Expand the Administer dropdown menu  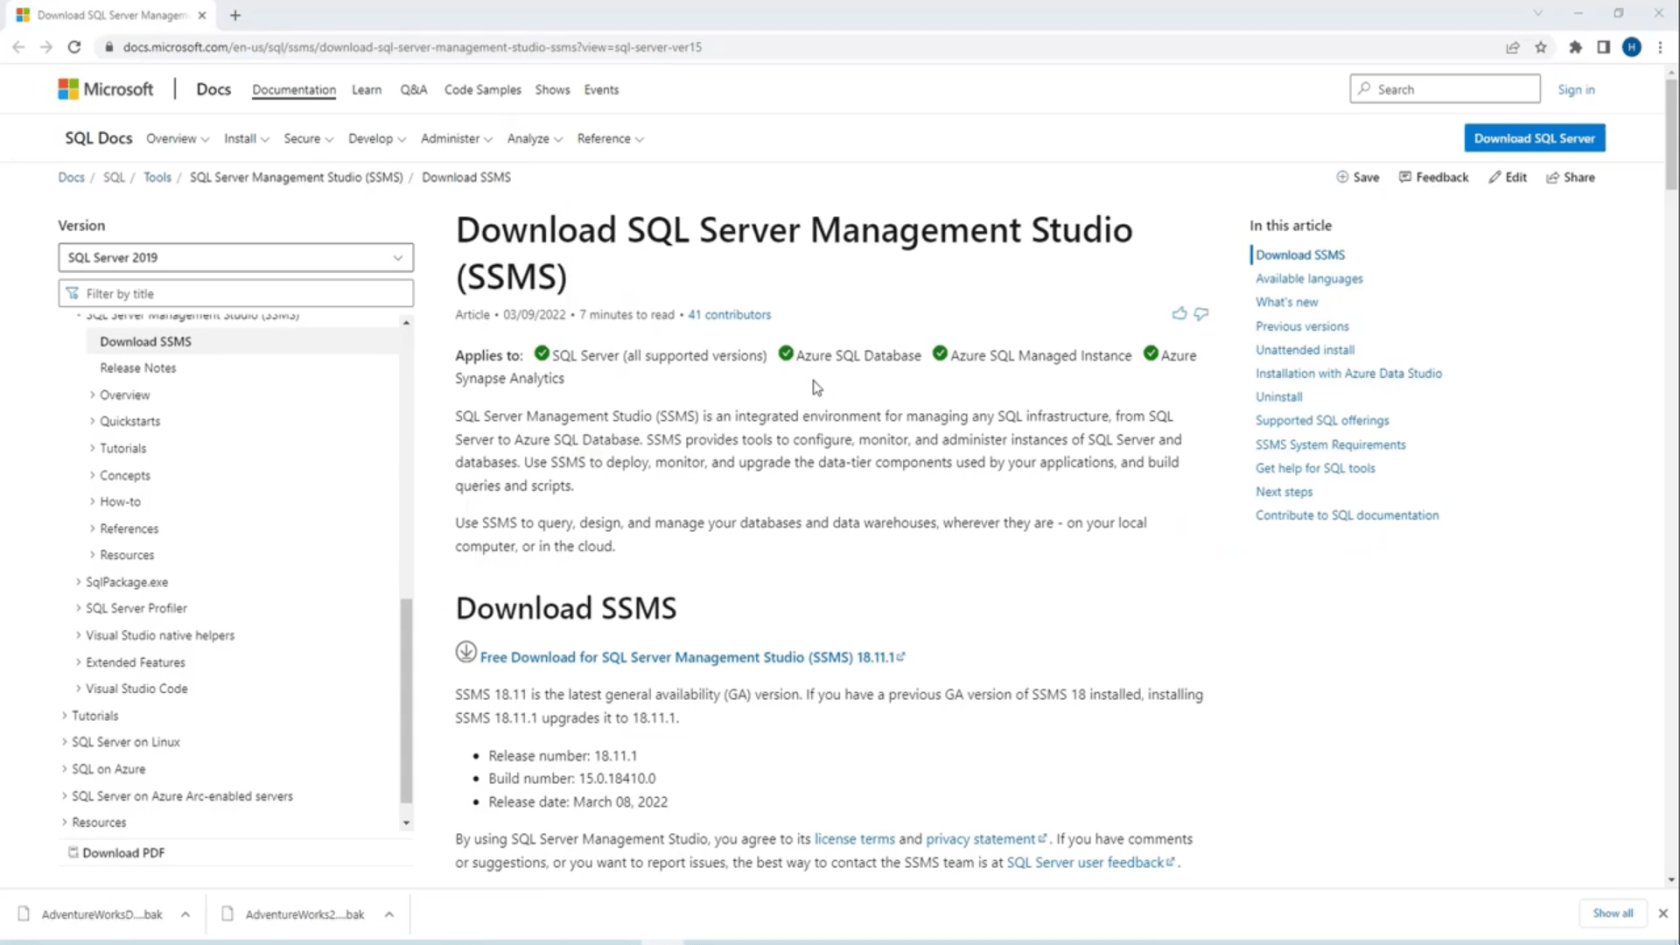pos(456,139)
